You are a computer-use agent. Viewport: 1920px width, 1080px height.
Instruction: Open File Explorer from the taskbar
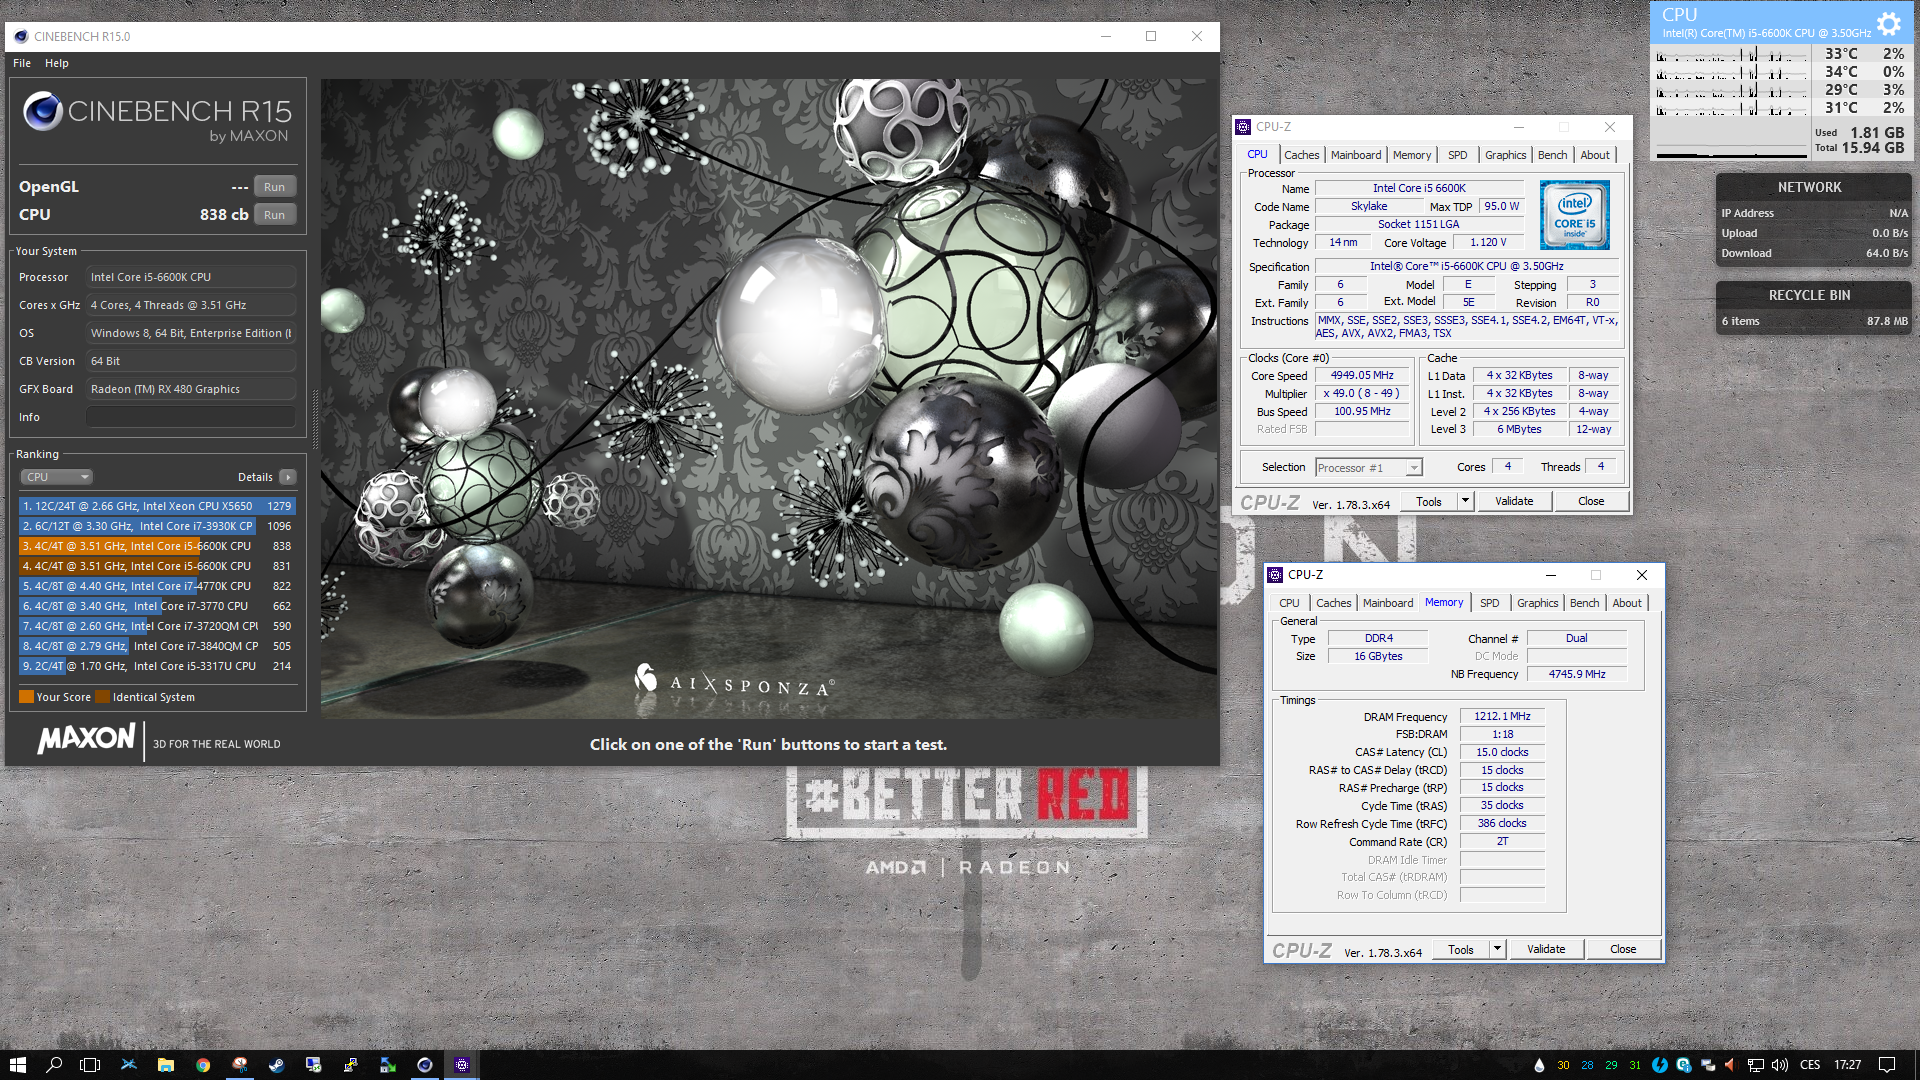[x=166, y=1065]
